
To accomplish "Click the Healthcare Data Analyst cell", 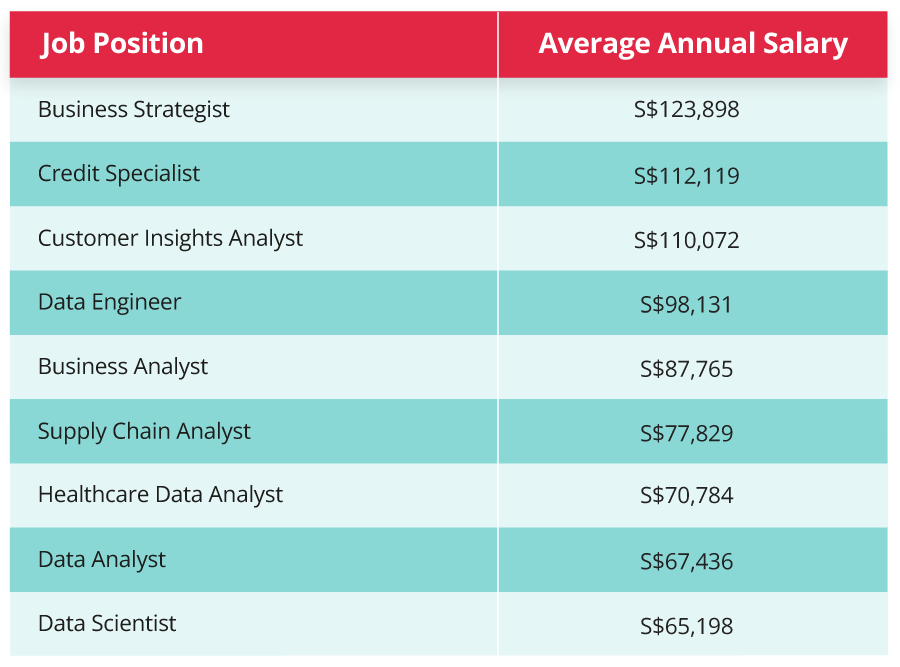I will pyautogui.click(x=160, y=495).
